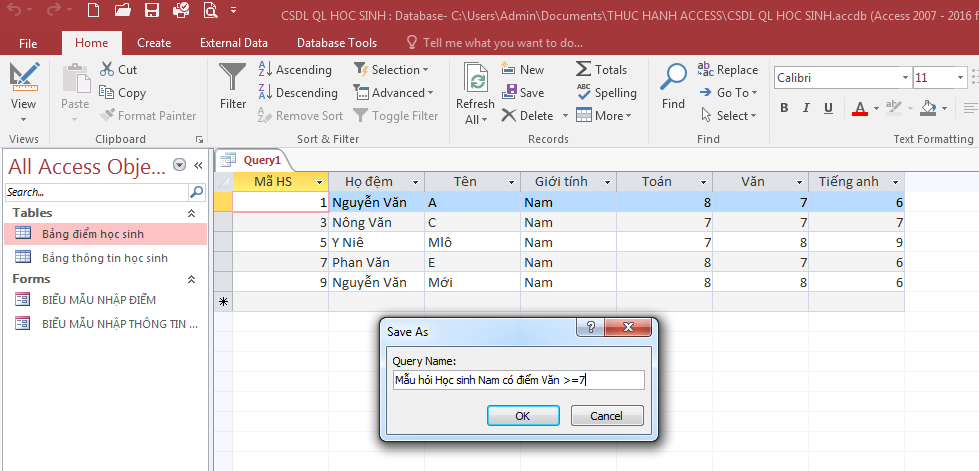979x471 pixels.
Task: Click the background fill color bucket
Action: pyautogui.click(x=928, y=108)
